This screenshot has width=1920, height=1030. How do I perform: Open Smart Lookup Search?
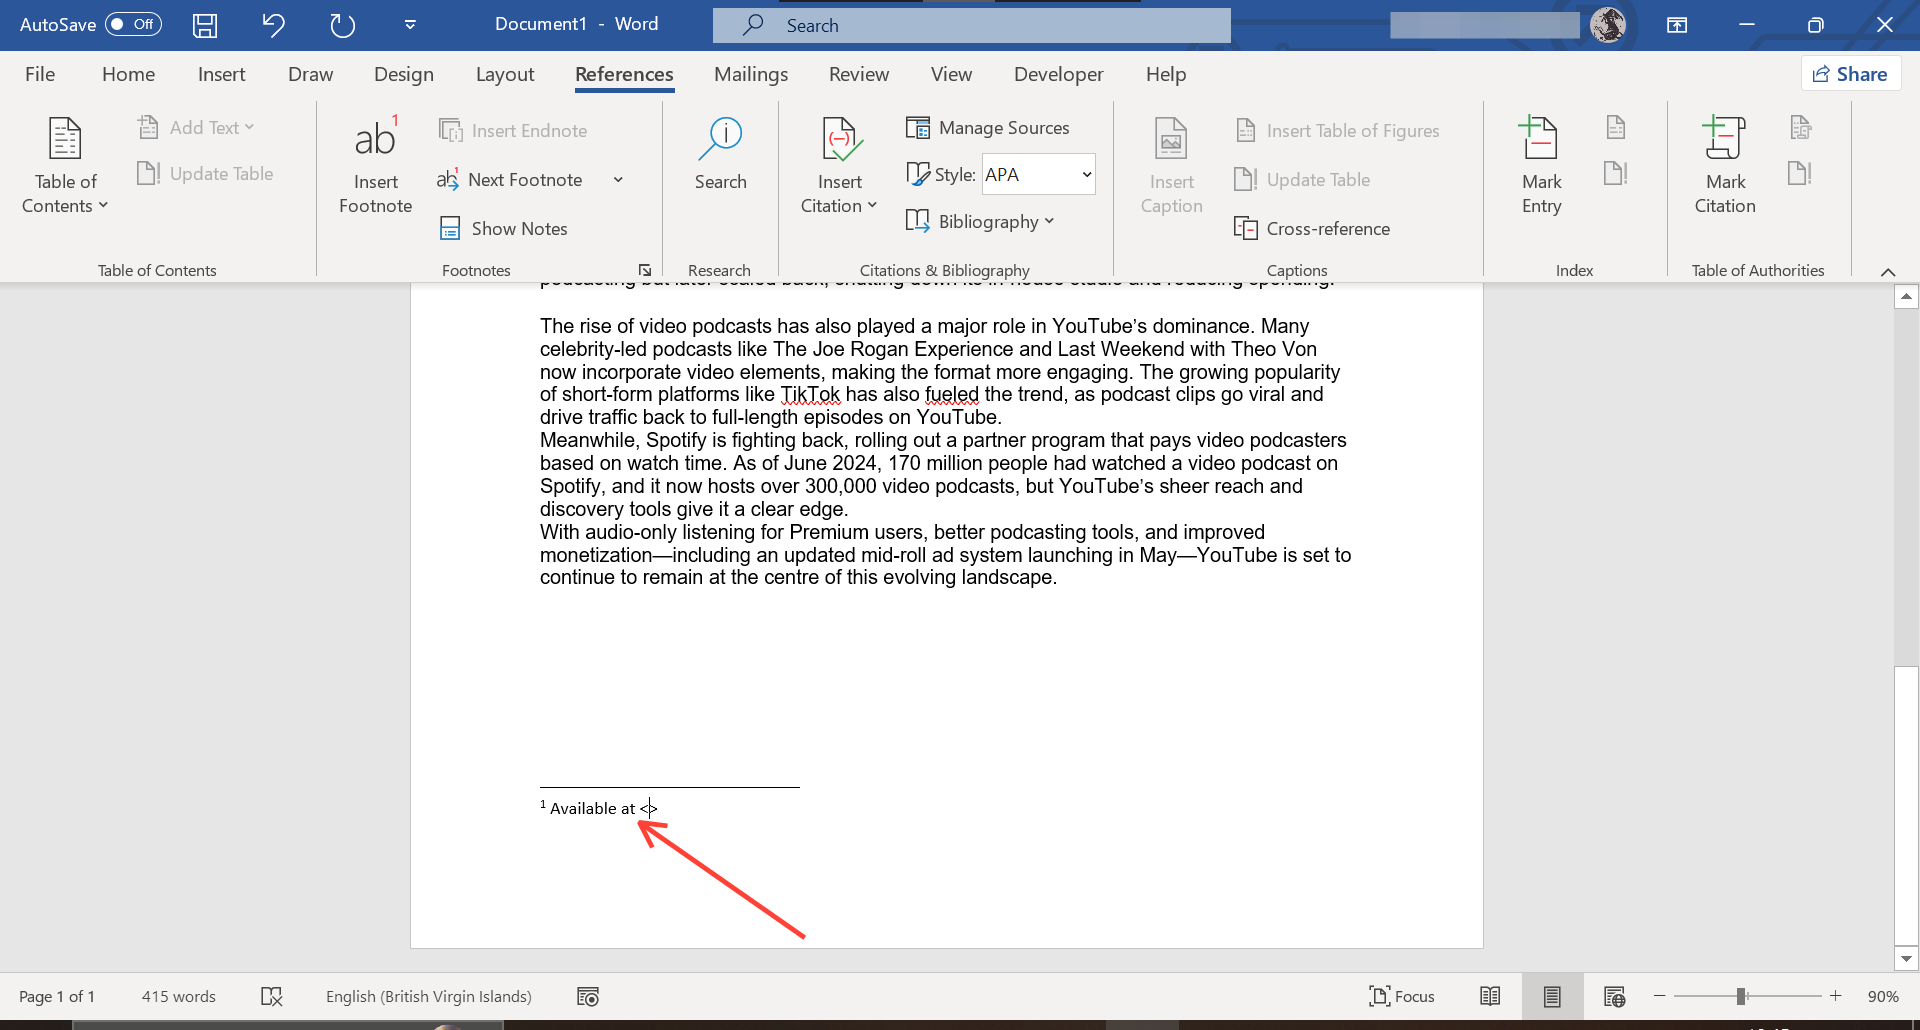click(x=721, y=160)
